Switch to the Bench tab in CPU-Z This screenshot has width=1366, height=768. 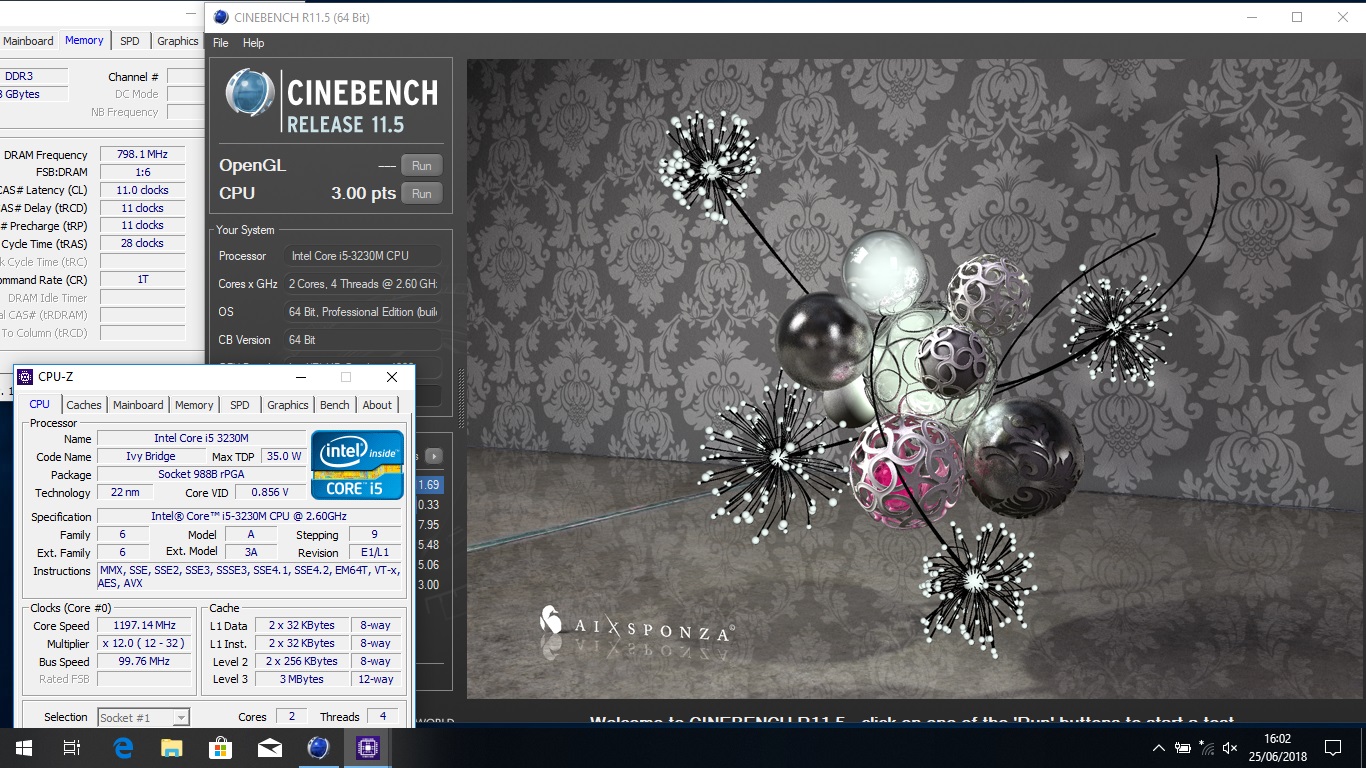click(x=335, y=405)
